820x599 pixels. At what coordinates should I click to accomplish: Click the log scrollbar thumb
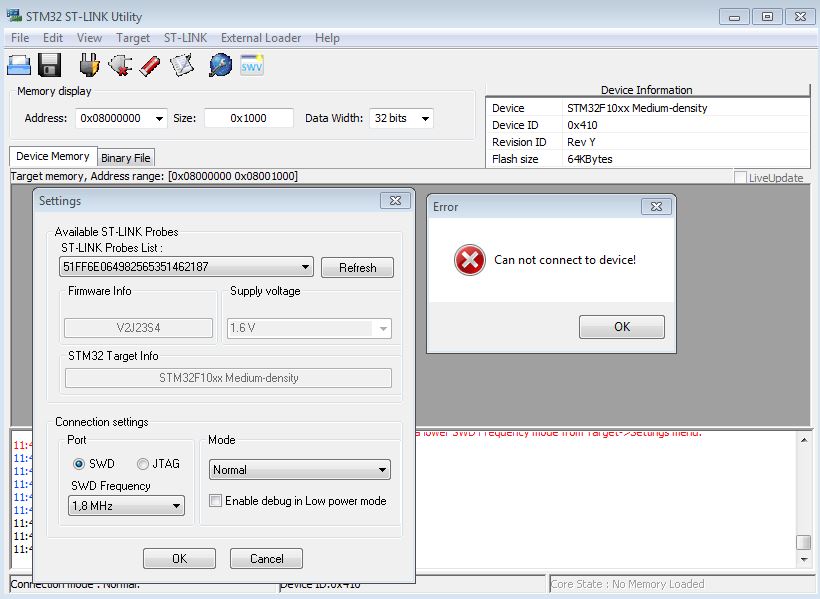pos(803,542)
